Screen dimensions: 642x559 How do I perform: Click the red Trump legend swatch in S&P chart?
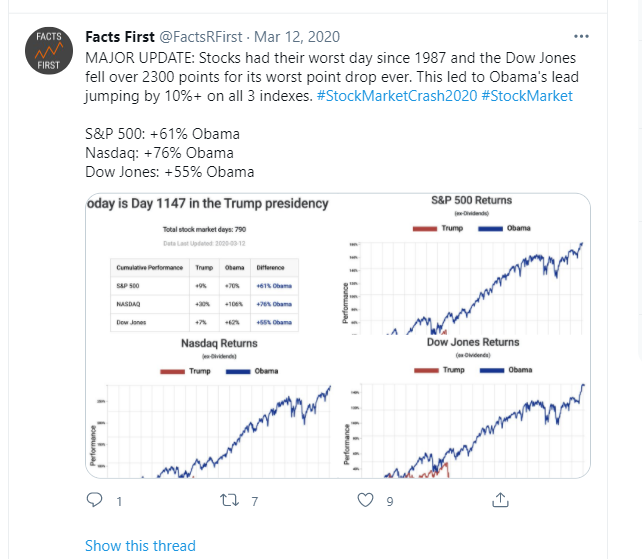tap(426, 228)
